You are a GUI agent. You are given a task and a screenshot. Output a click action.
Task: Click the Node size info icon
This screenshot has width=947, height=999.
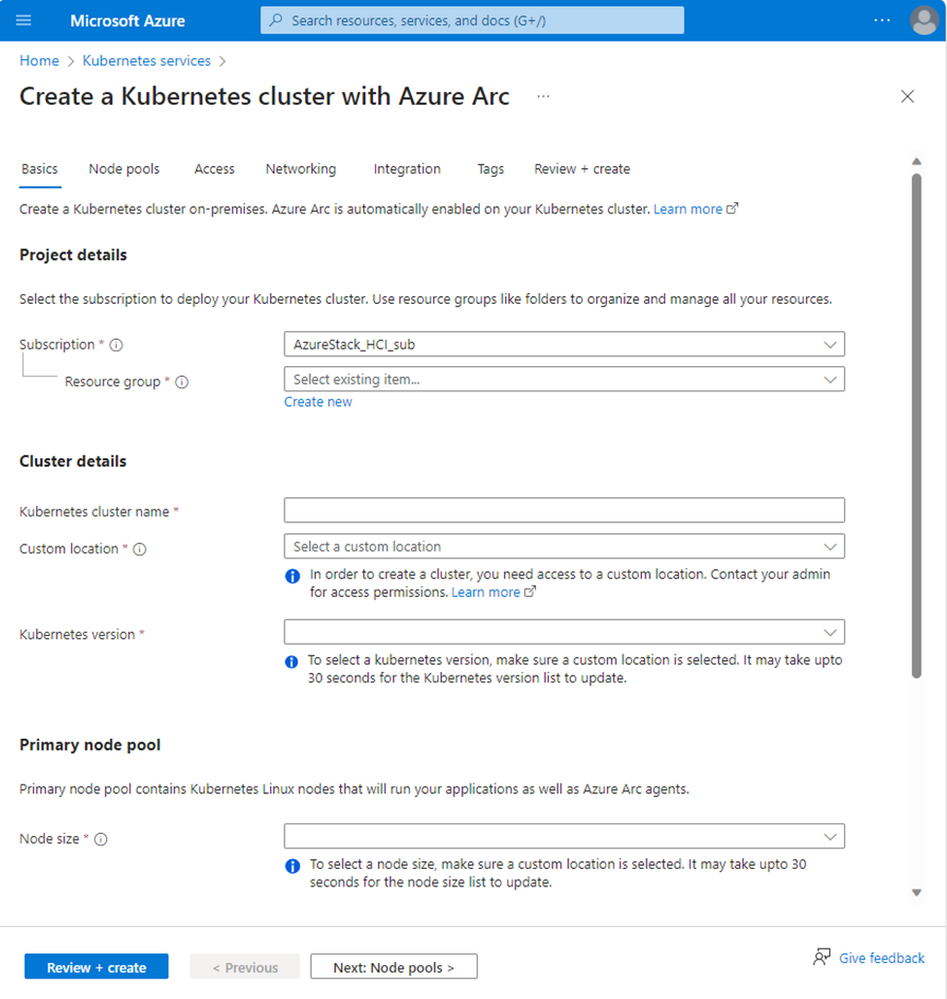[x=100, y=839]
